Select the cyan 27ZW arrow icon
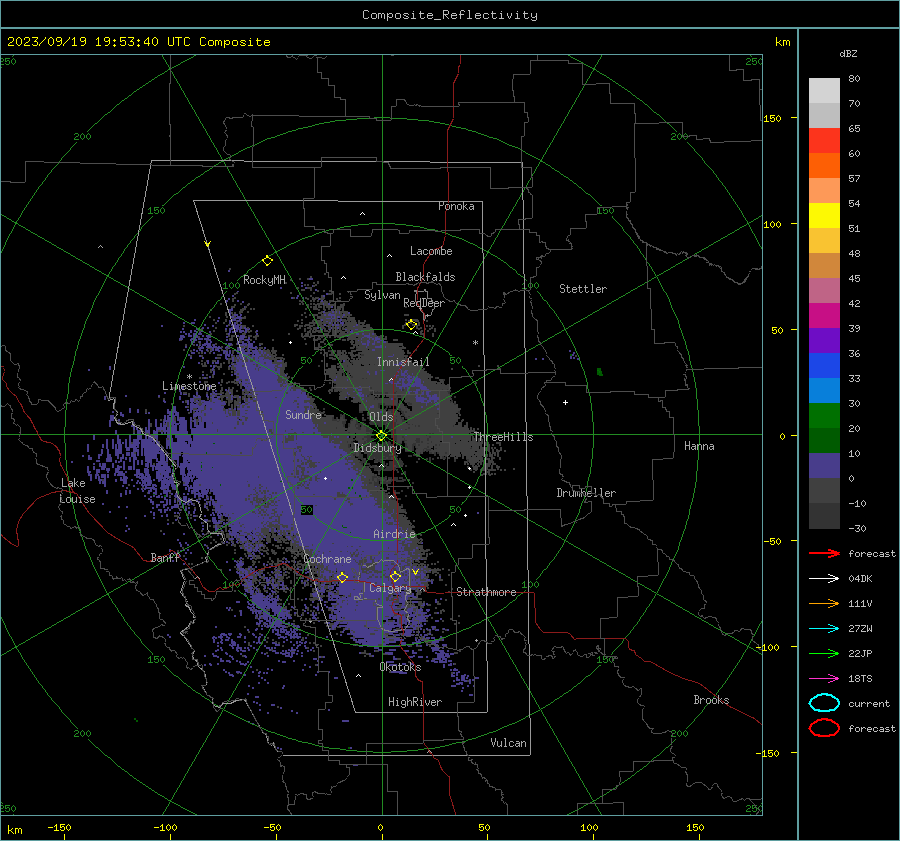Image resolution: width=900 pixels, height=841 pixels. point(824,629)
